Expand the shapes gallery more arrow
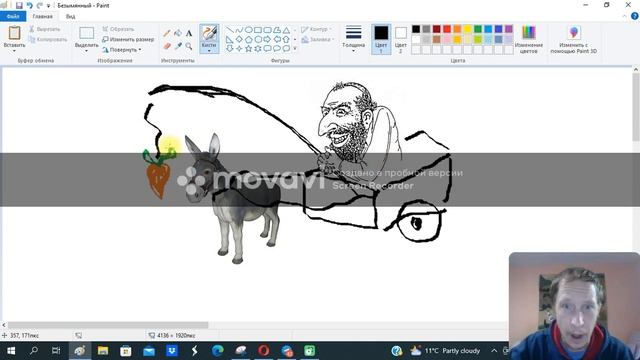 click(295, 49)
